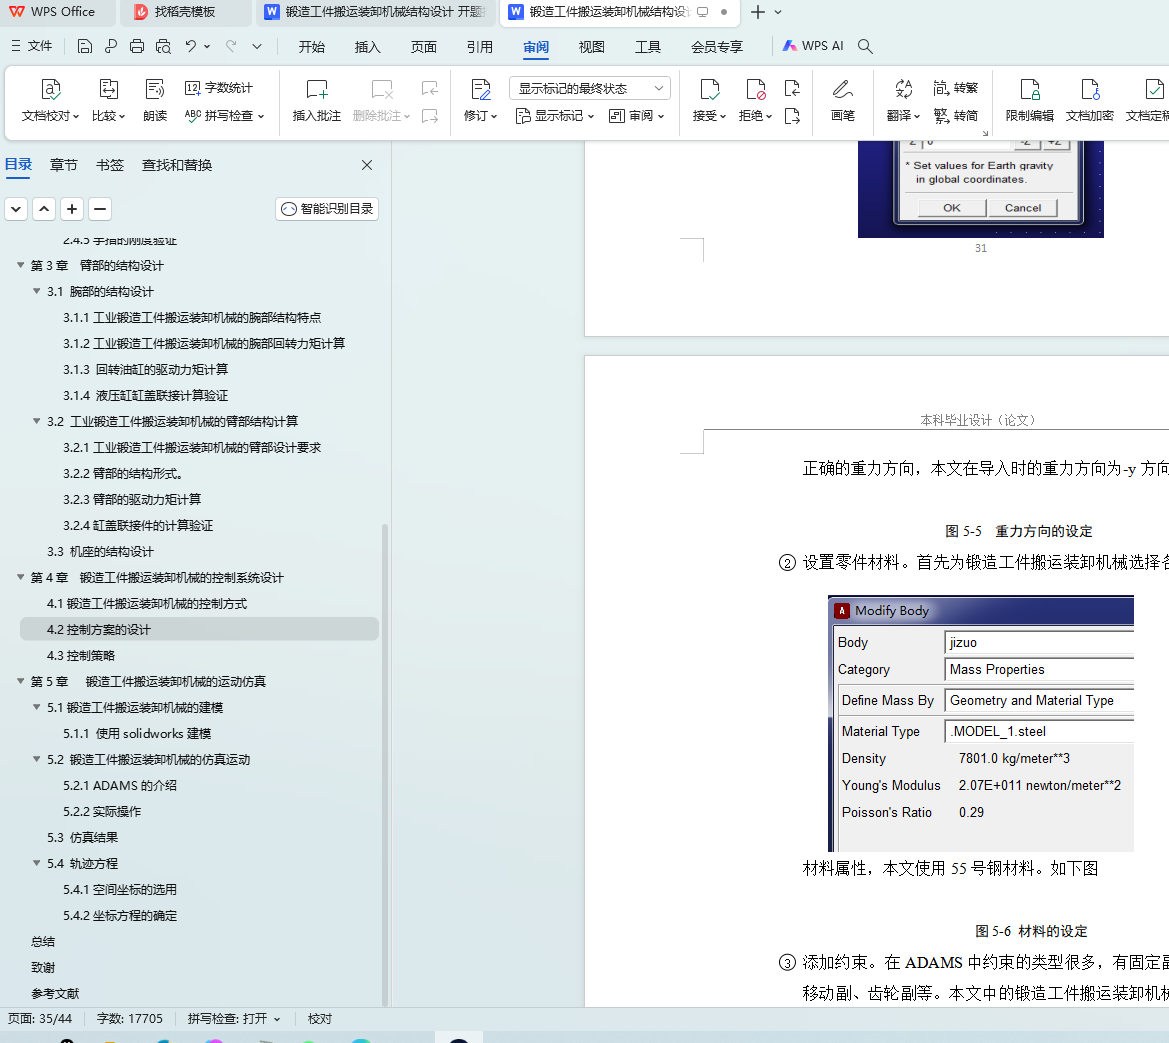This screenshot has width=1169, height=1043.
Task: Open the 文档校对 proofreading tool
Action: point(50,100)
